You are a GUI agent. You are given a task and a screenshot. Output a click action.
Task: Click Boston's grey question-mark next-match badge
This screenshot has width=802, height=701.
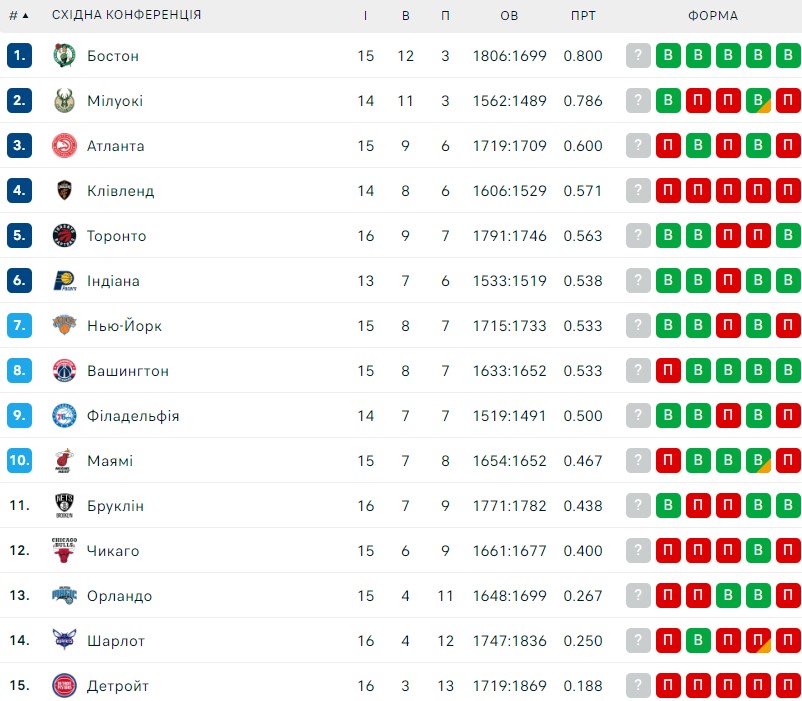[638, 55]
